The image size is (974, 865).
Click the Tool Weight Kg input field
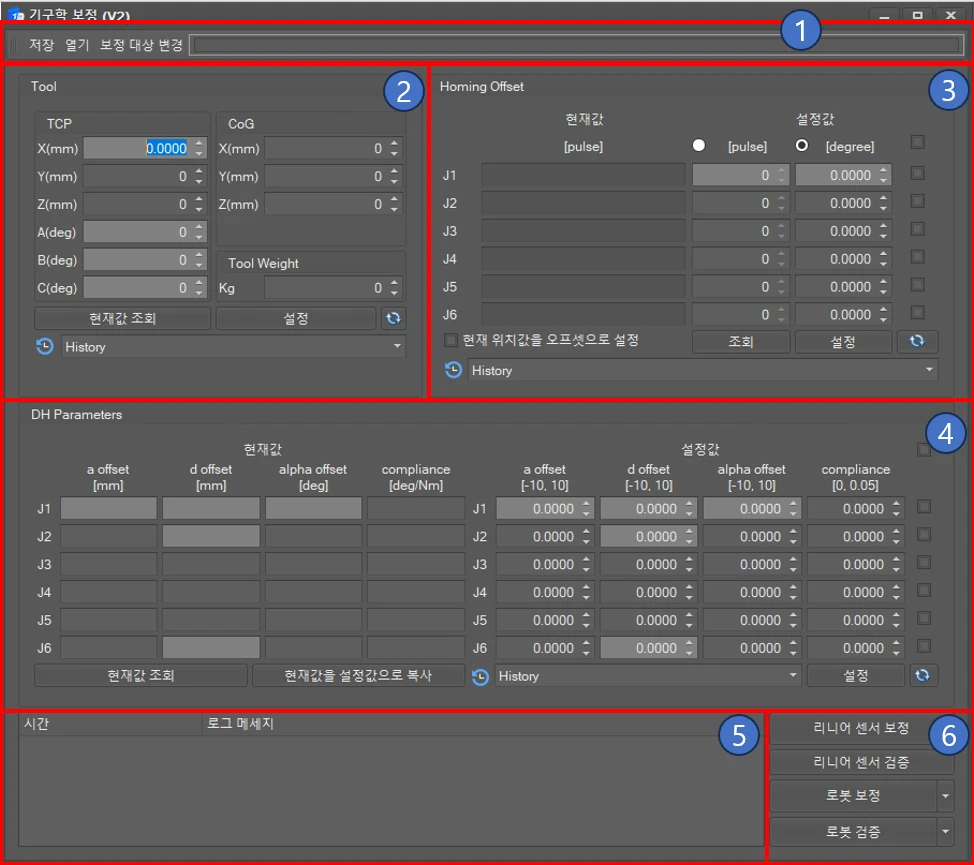[x=326, y=288]
